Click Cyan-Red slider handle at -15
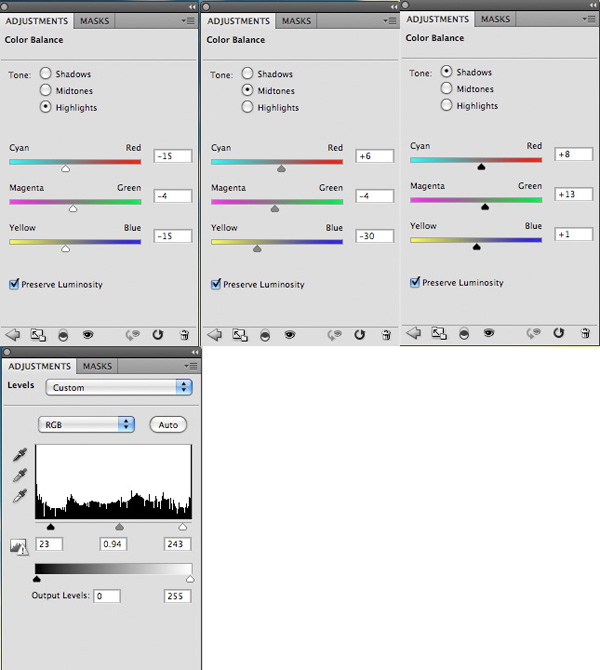Screen dimensions: 600x670 coord(65,169)
